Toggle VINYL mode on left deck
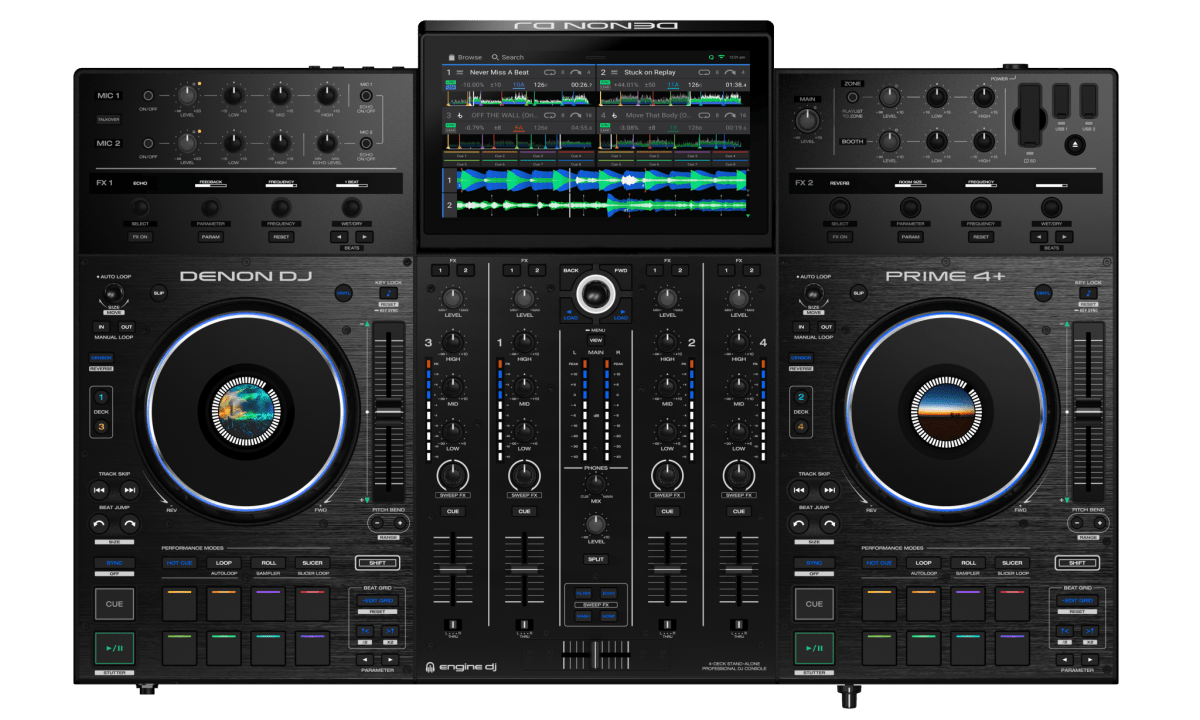This screenshot has width=1200, height=720. [x=343, y=293]
